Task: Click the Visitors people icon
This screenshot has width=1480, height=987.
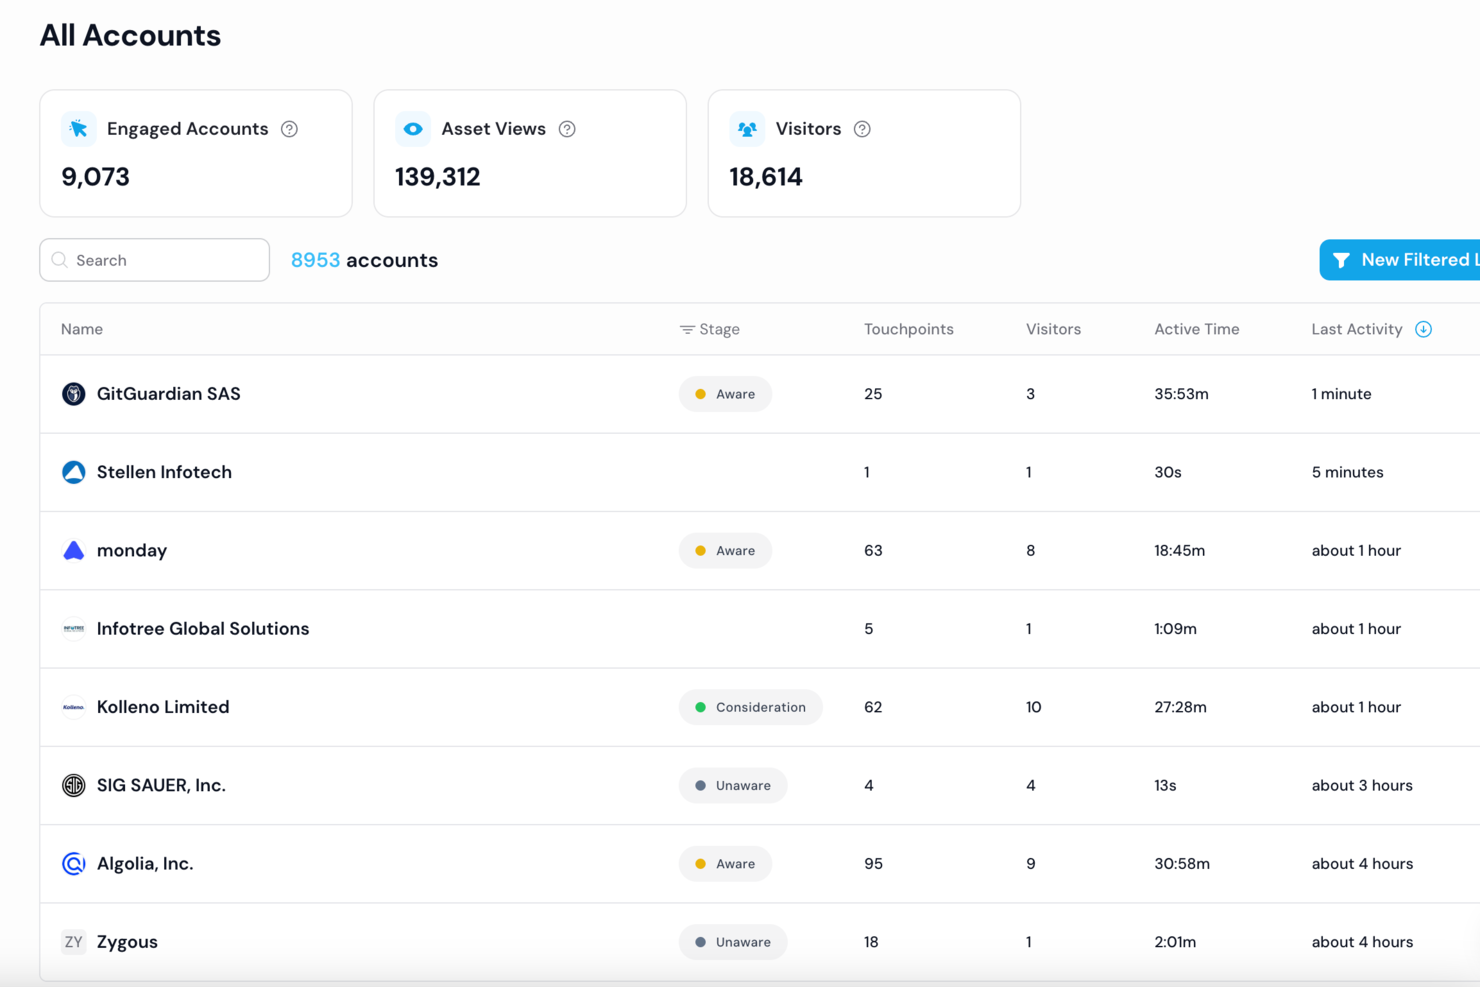Action: pos(746,129)
